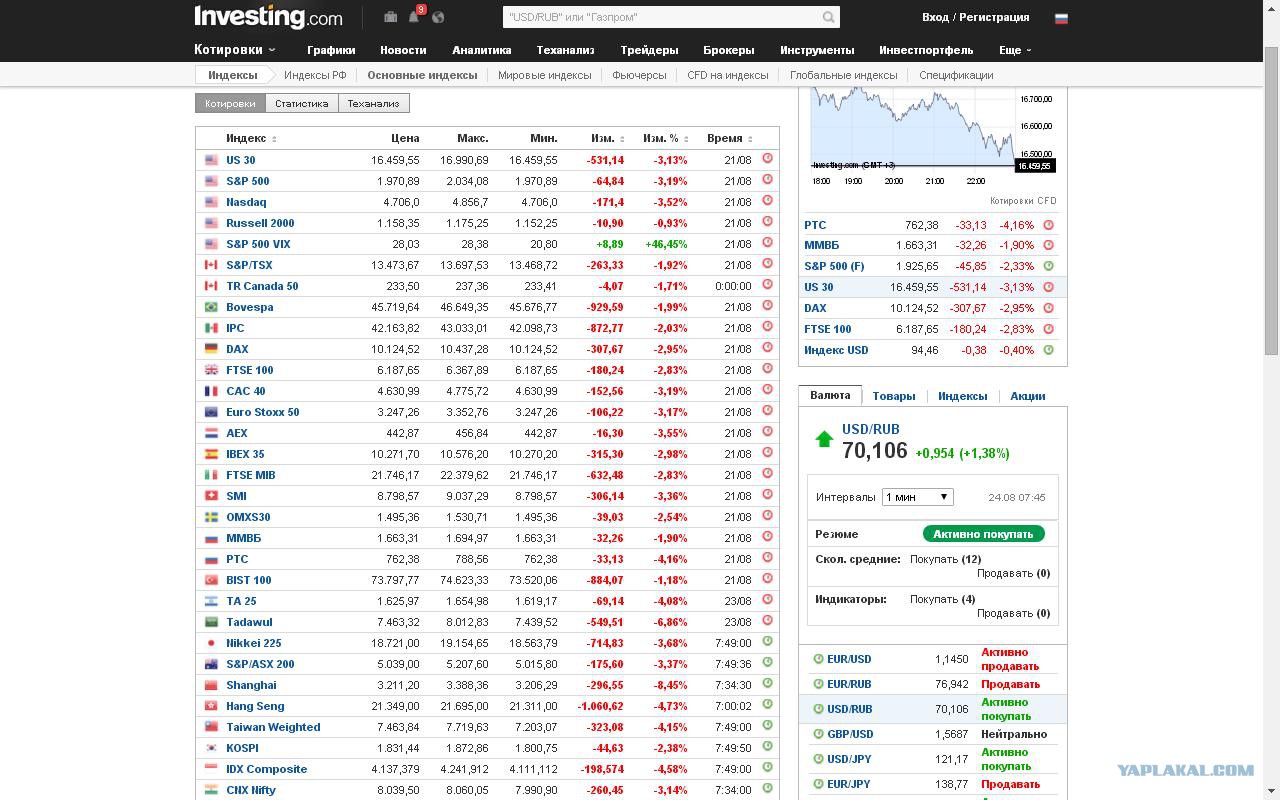Click the Turkish flag beside BIST 100
Image resolution: width=1280 pixels, height=800 pixels.
click(x=211, y=580)
